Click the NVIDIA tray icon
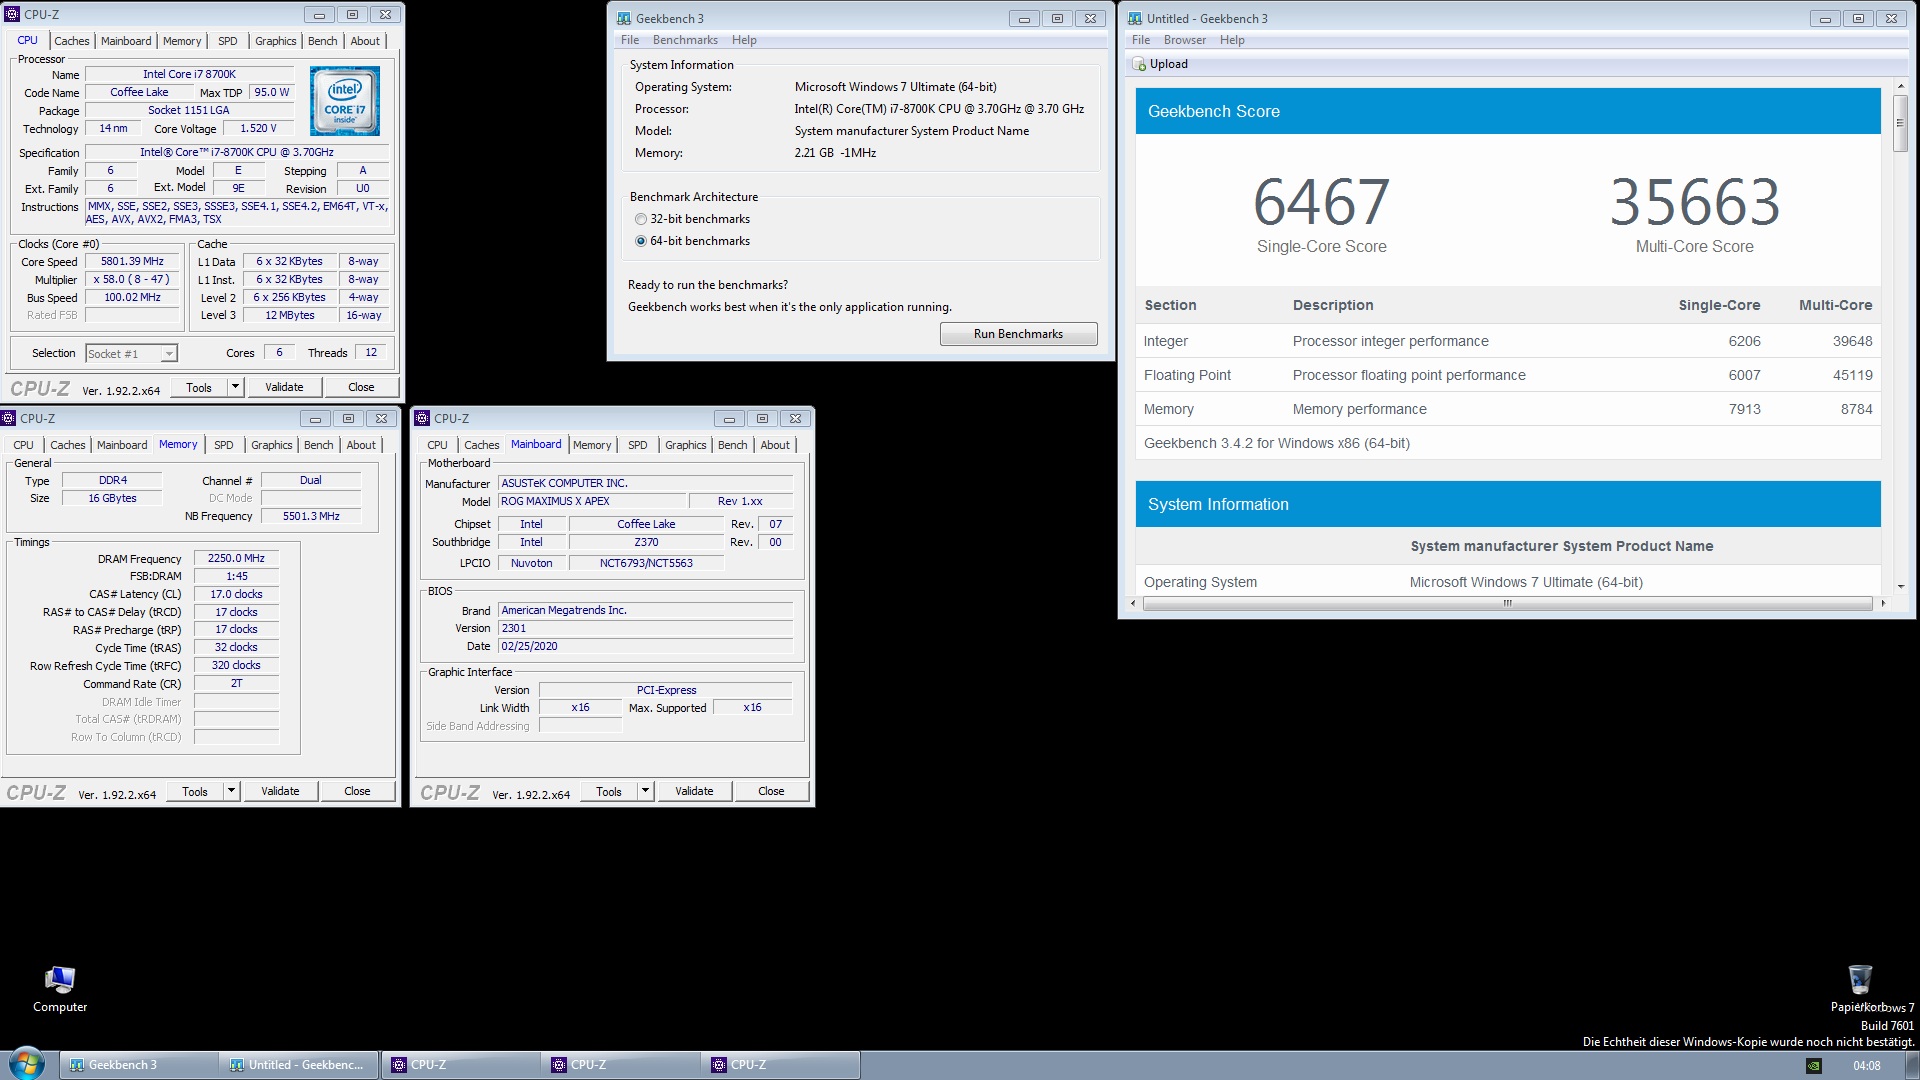 coord(1813,1066)
